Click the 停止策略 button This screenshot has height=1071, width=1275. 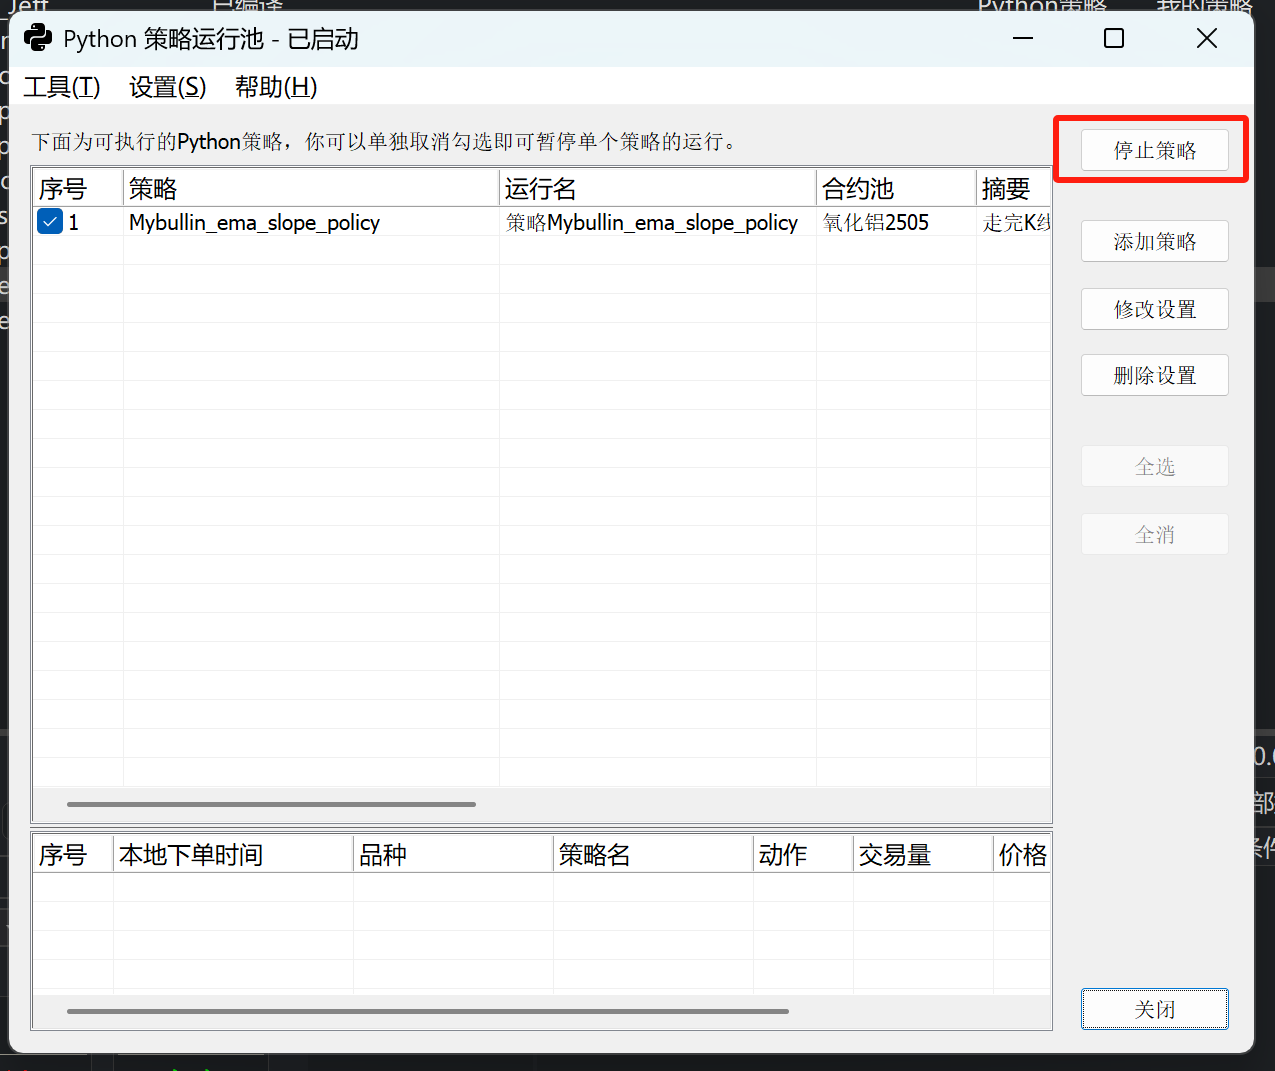point(1155,150)
